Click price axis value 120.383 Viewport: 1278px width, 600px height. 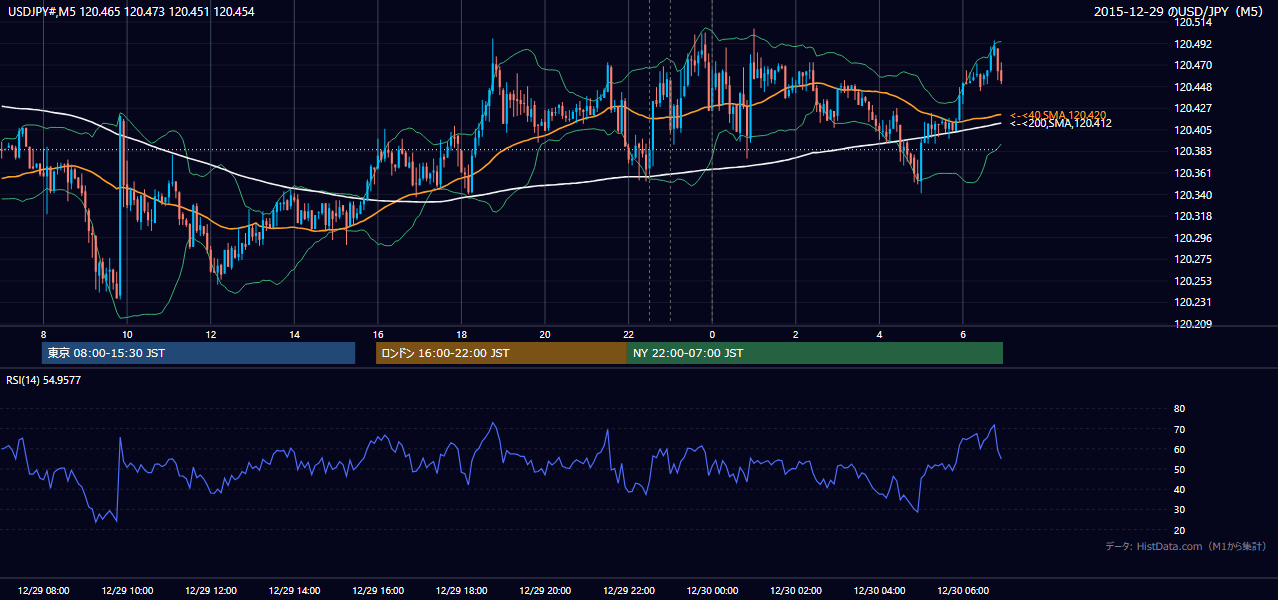pyautogui.click(x=1192, y=151)
